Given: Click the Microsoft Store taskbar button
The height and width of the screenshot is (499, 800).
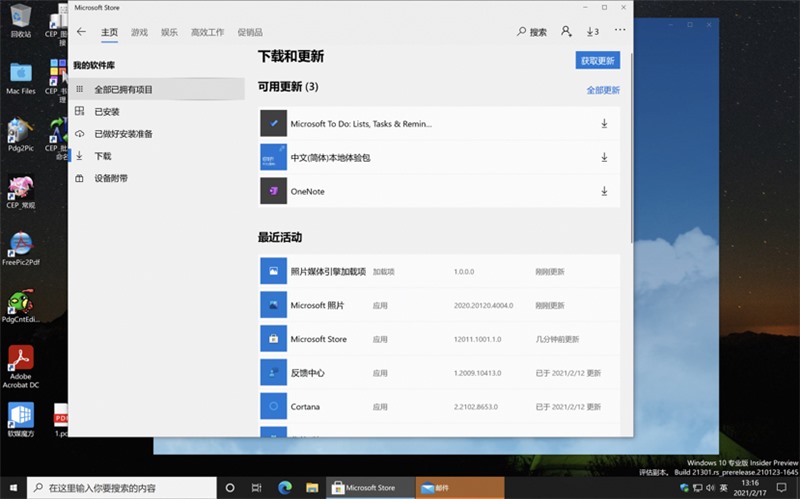Looking at the screenshot, I should (370, 488).
